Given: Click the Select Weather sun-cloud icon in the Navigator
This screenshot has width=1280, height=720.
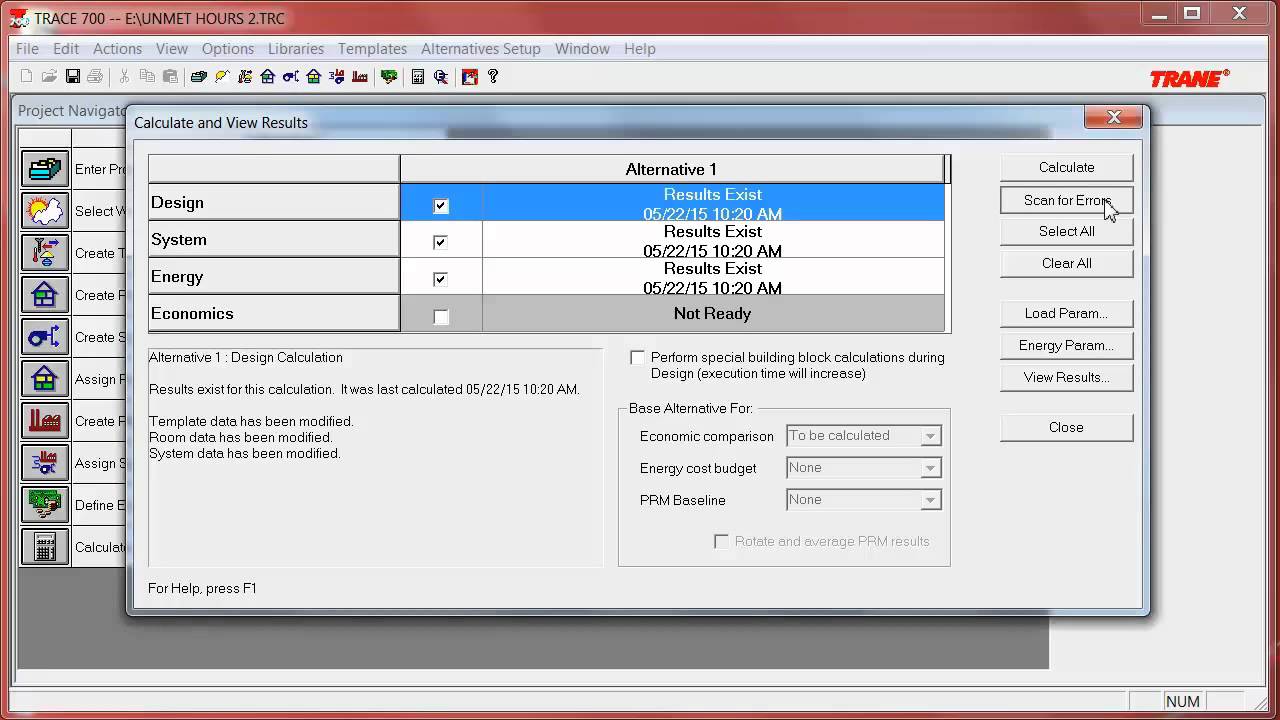Looking at the screenshot, I should coord(45,211).
